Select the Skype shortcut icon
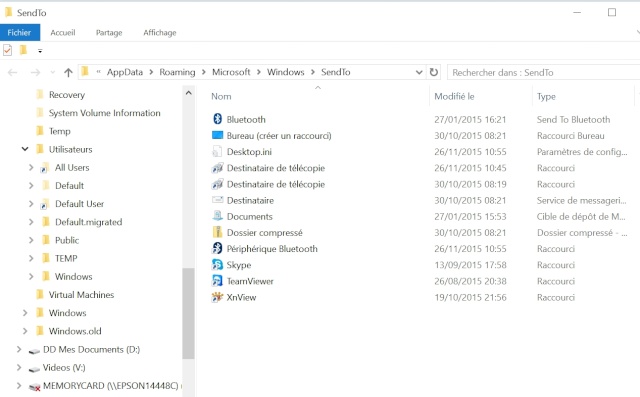The image size is (640, 397). click(218, 264)
